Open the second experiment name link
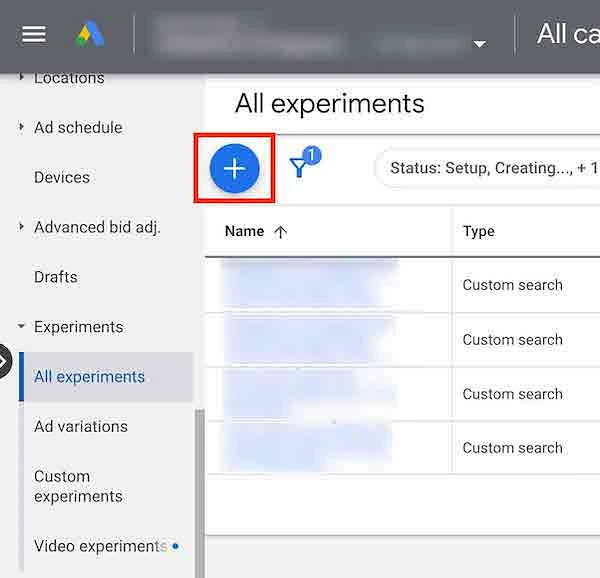Screen dimensions: 600x578 pyautogui.click(x=309, y=340)
